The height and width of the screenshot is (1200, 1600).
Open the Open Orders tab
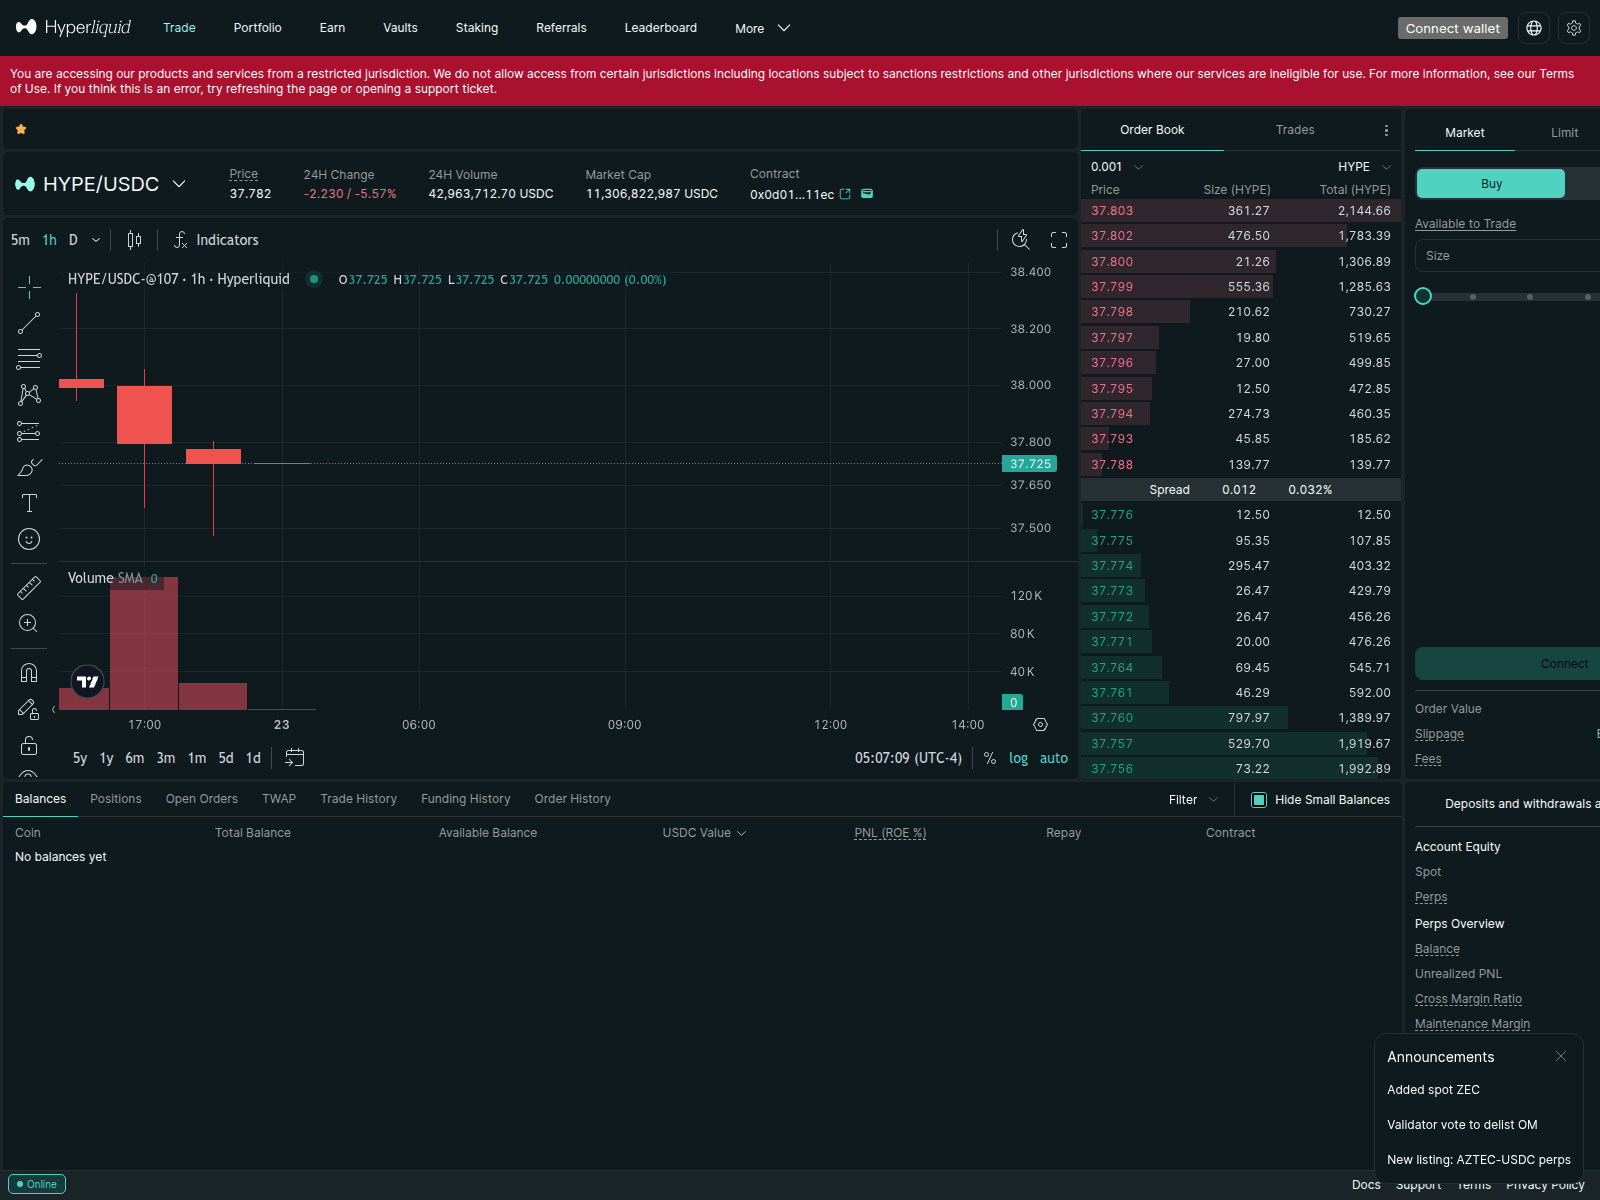201,799
